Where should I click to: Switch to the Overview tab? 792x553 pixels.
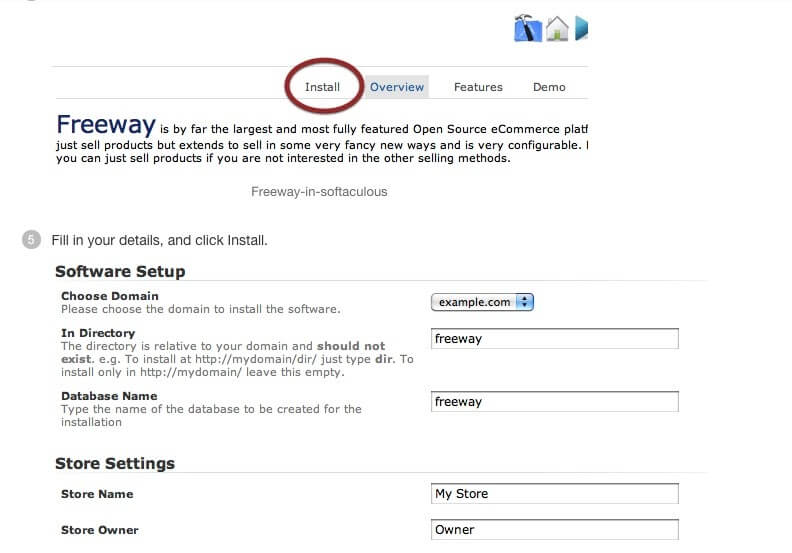pyautogui.click(x=397, y=87)
